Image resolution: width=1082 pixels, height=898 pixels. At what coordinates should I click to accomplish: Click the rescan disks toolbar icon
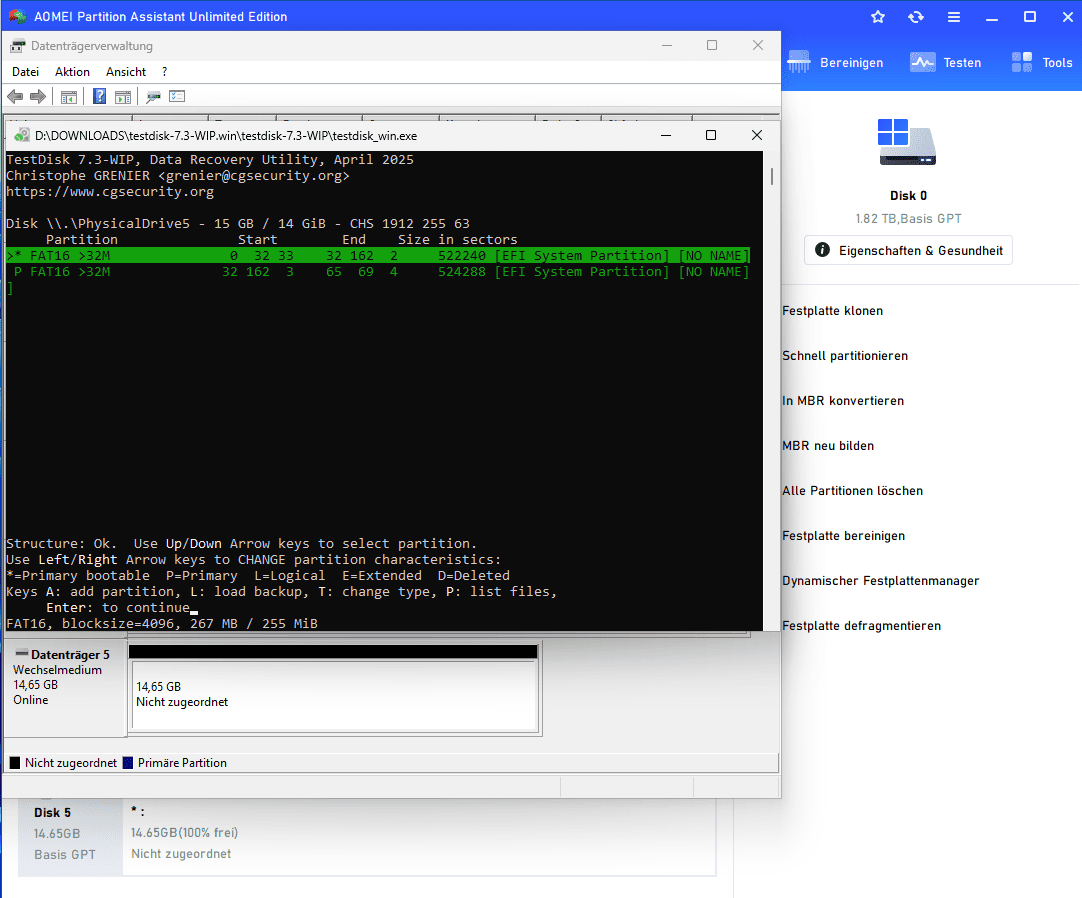pos(153,97)
